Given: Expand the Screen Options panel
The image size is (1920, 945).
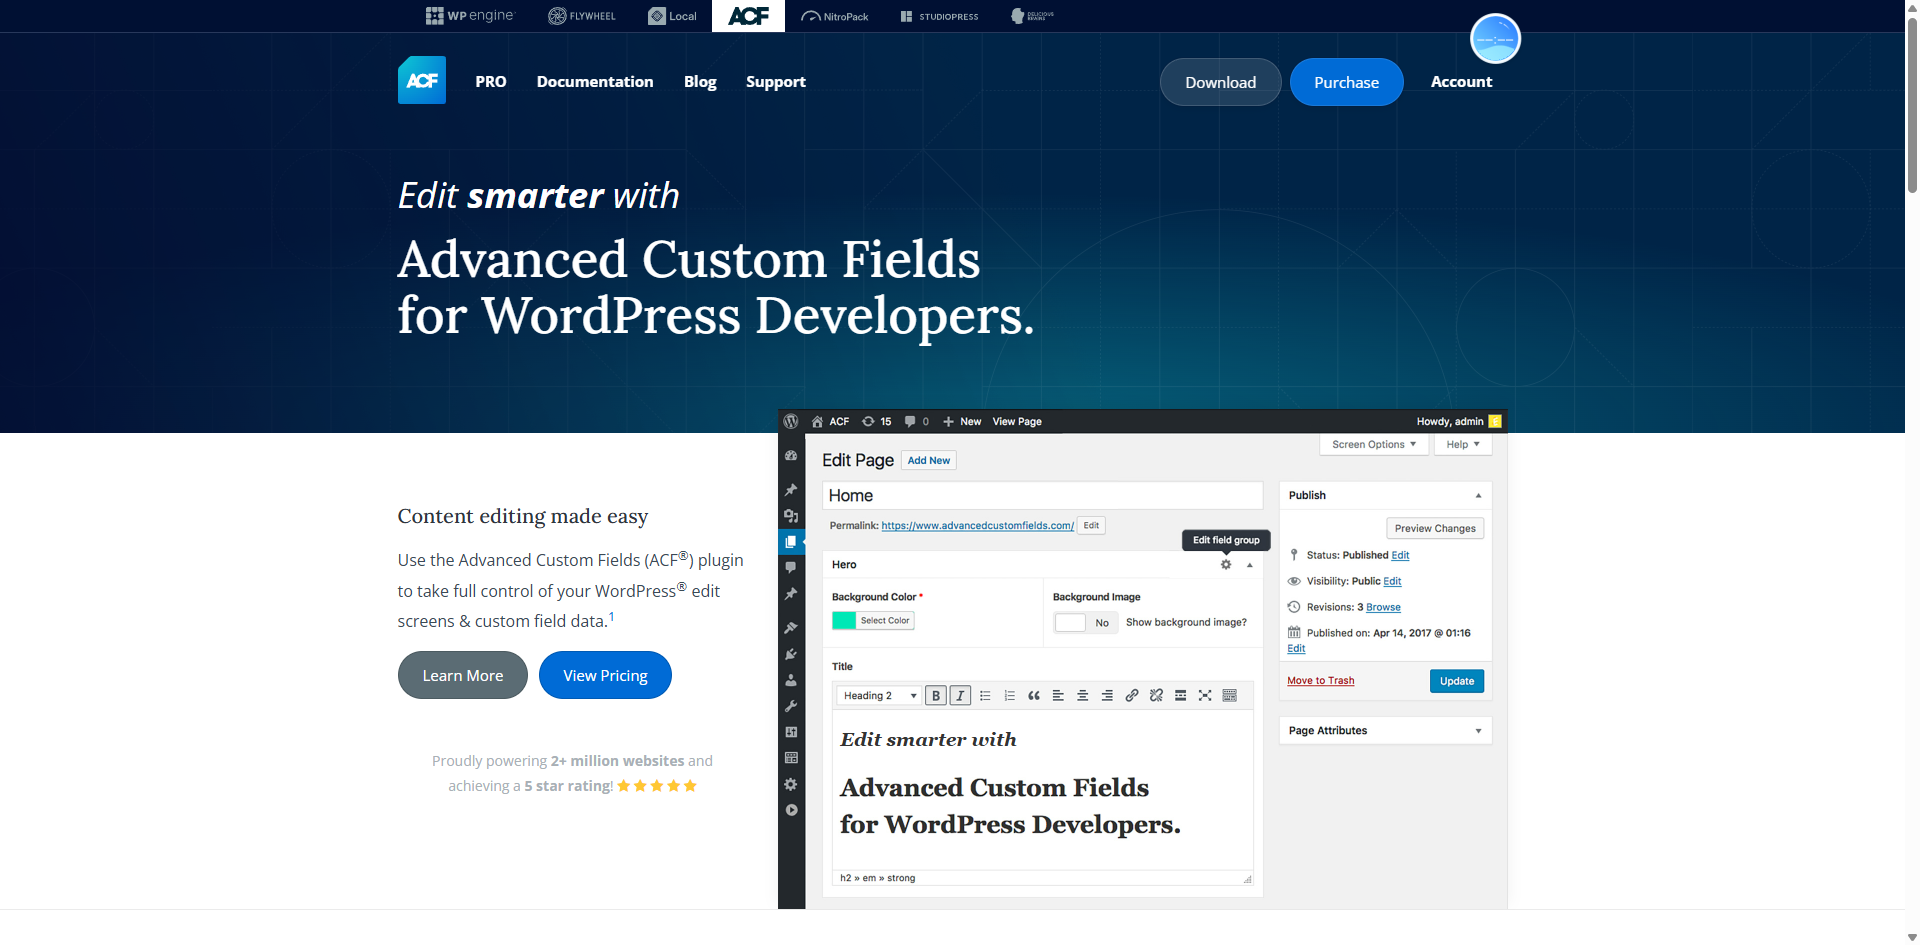Looking at the screenshot, I should coord(1373,444).
